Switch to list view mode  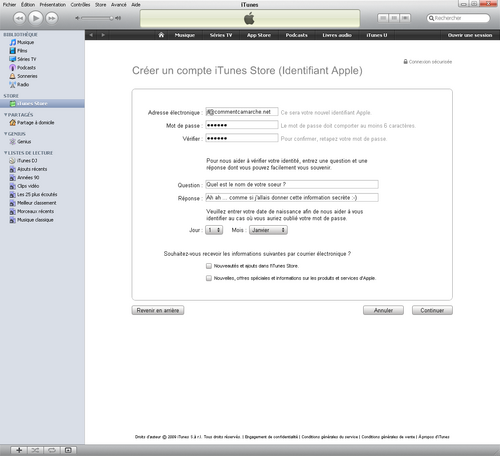(383, 18)
